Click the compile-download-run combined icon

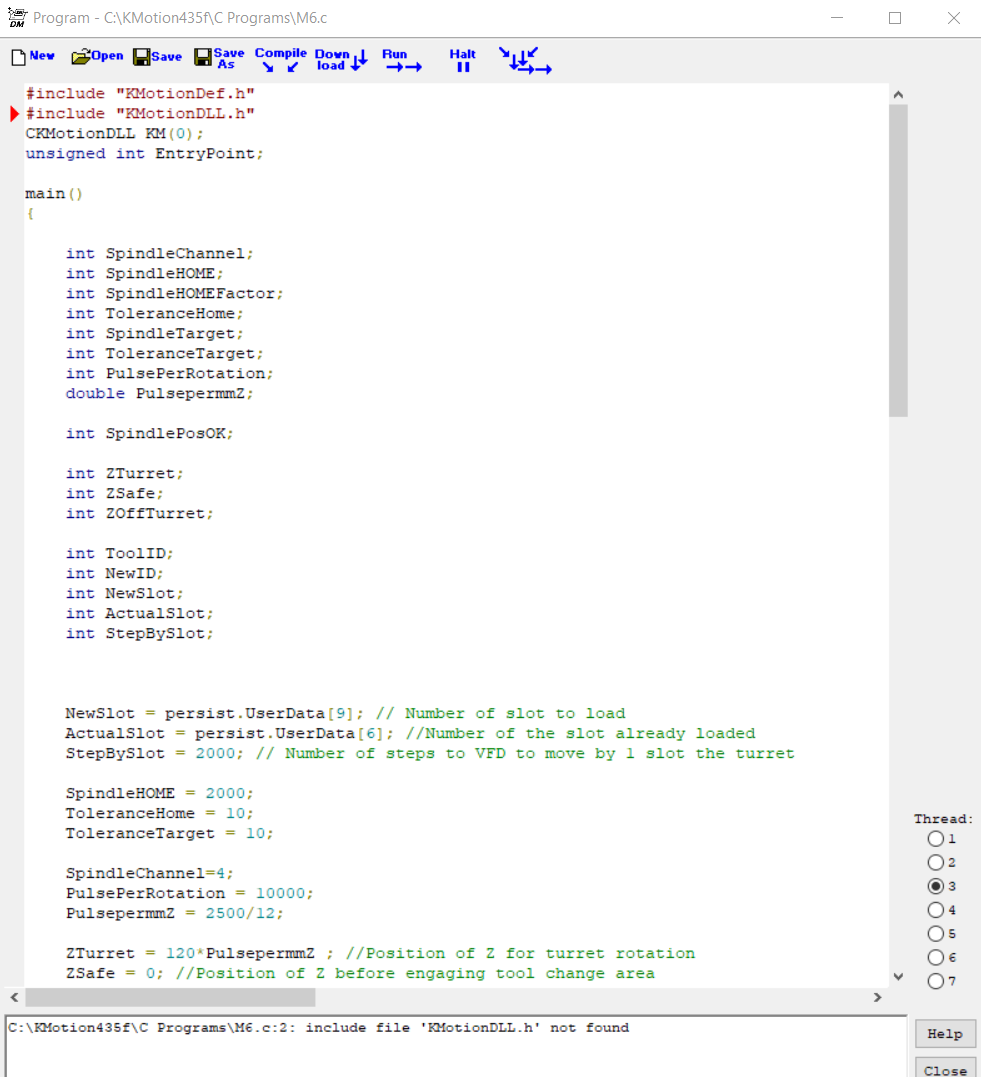[526, 61]
